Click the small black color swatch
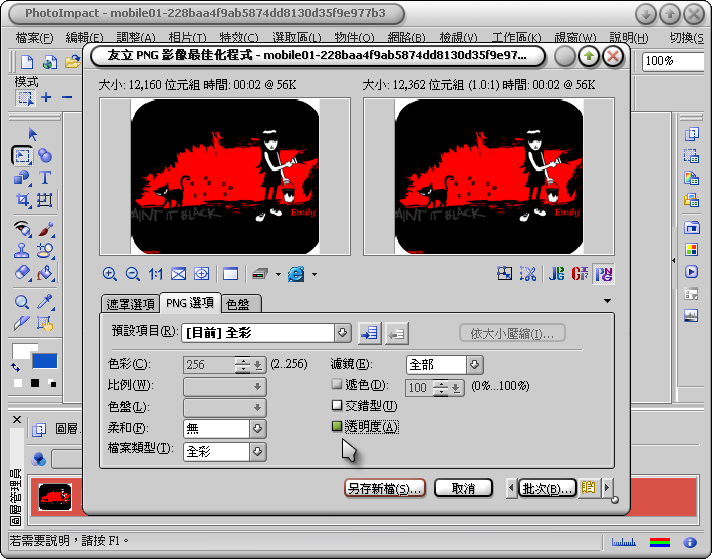Screen dimensions: 712x559 point(35,383)
